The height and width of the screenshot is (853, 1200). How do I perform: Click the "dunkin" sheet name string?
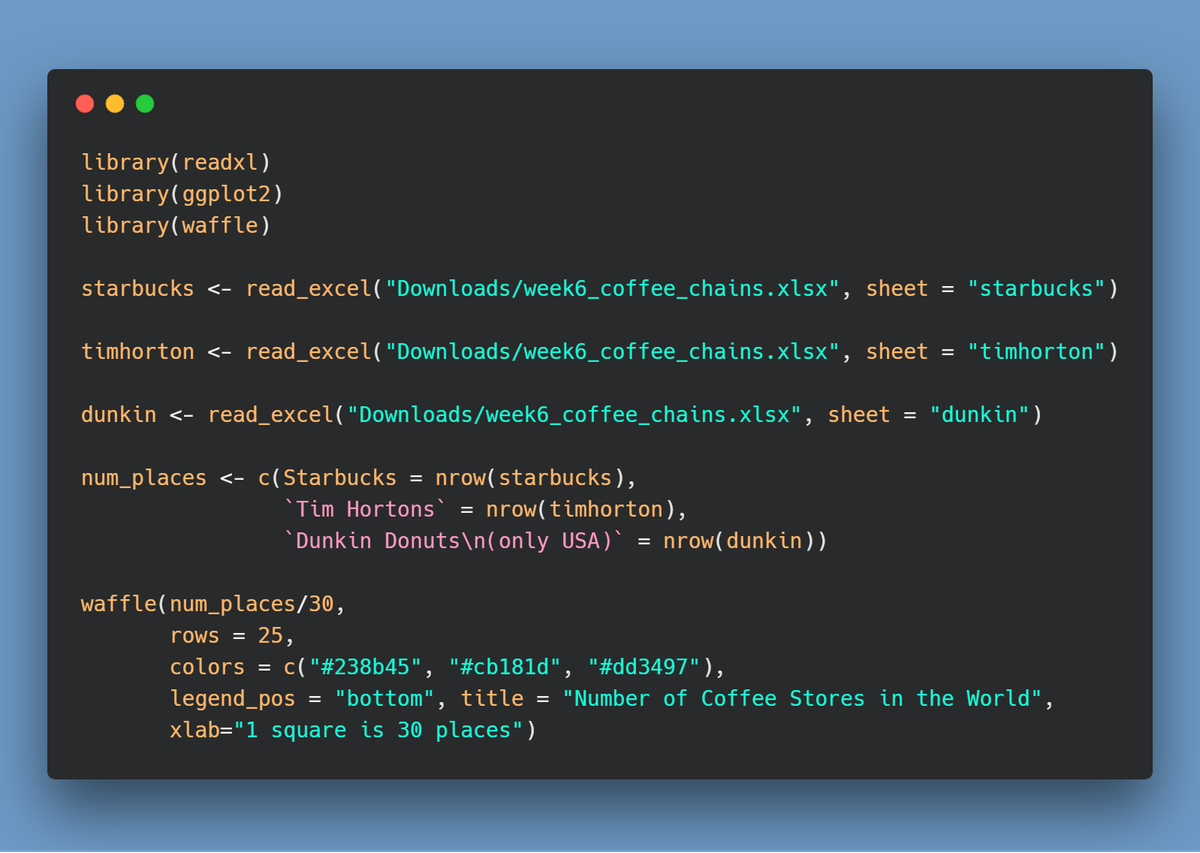pyautogui.click(x=978, y=415)
